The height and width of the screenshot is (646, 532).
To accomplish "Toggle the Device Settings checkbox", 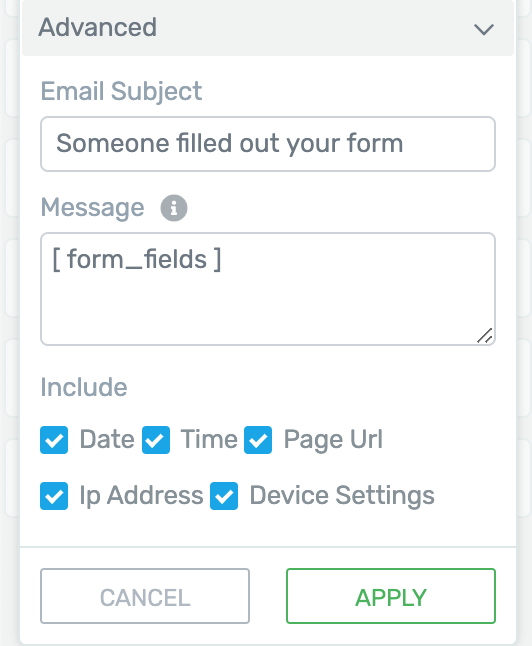I will tap(224, 496).
